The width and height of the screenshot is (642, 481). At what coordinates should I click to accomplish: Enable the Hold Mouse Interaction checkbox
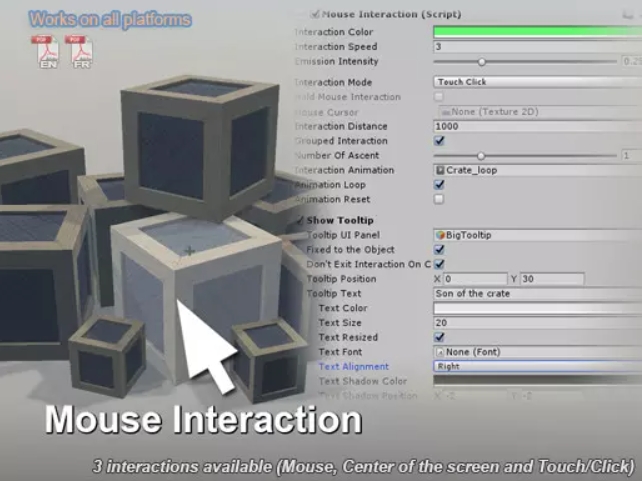pyautogui.click(x=439, y=97)
